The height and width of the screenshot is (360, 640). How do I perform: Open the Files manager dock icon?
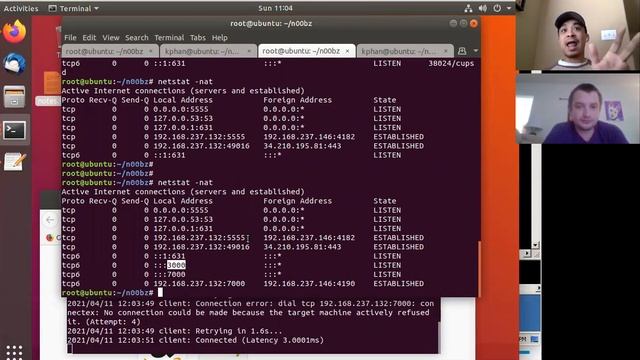(15, 97)
